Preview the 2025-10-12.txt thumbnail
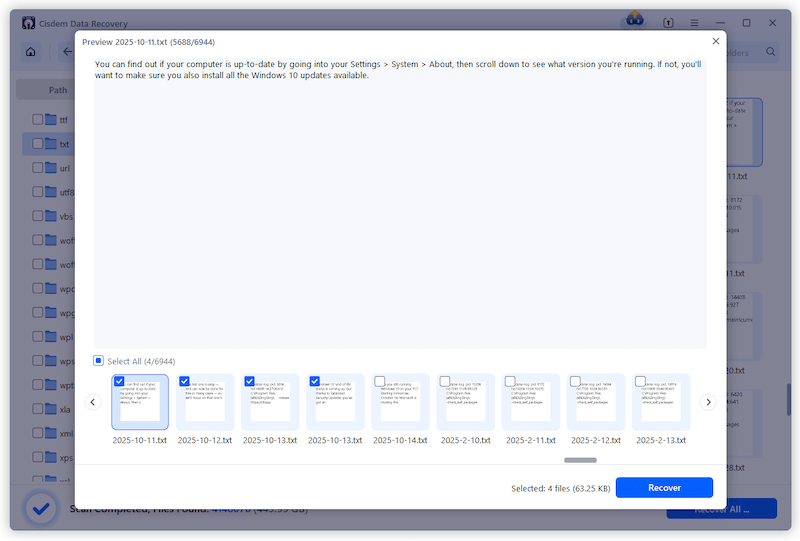The width and height of the screenshot is (800, 541). [x=205, y=405]
